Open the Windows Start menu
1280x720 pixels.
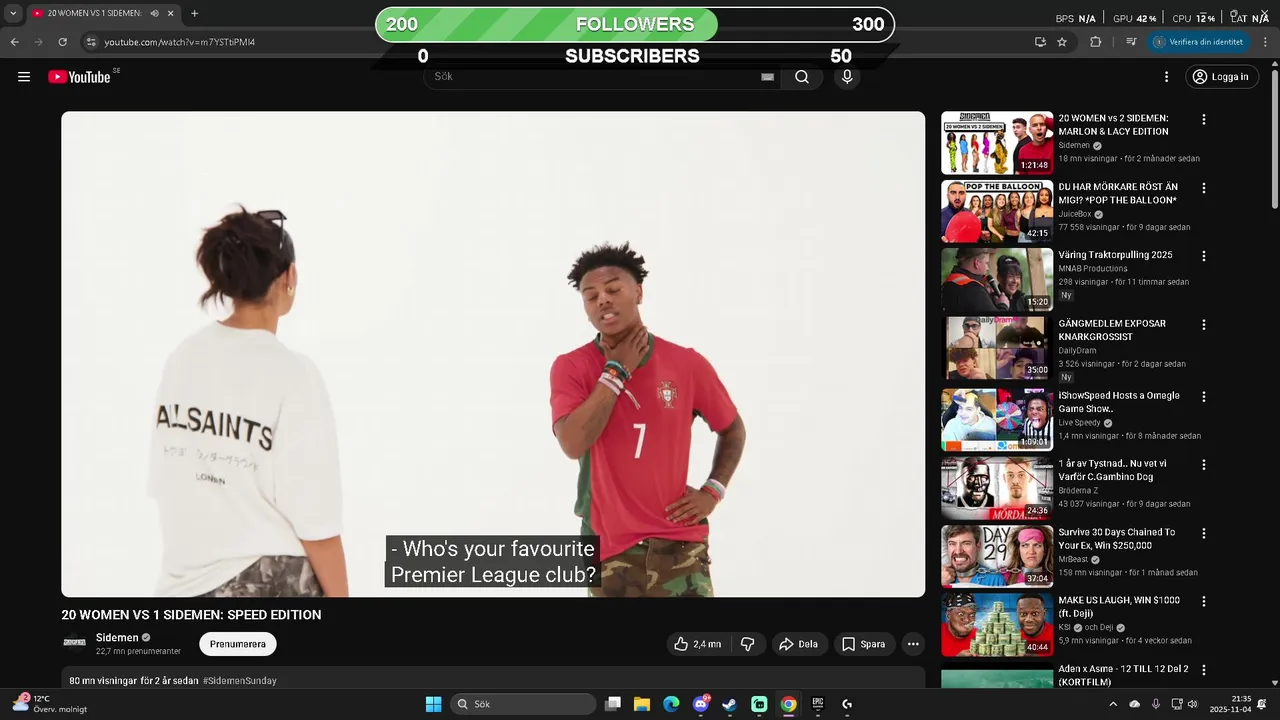click(433, 704)
